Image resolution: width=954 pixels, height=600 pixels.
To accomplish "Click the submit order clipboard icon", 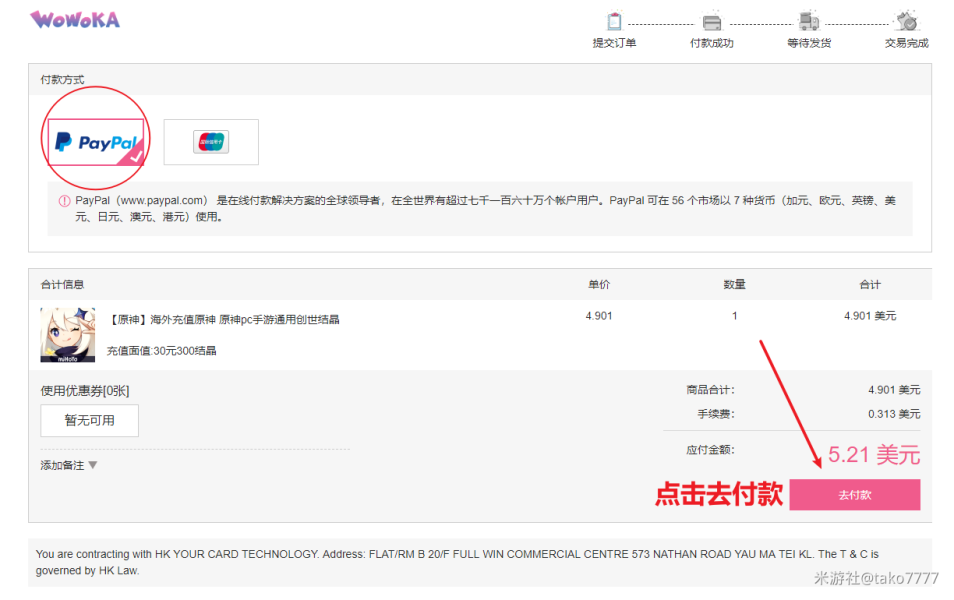I will click(x=615, y=22).
